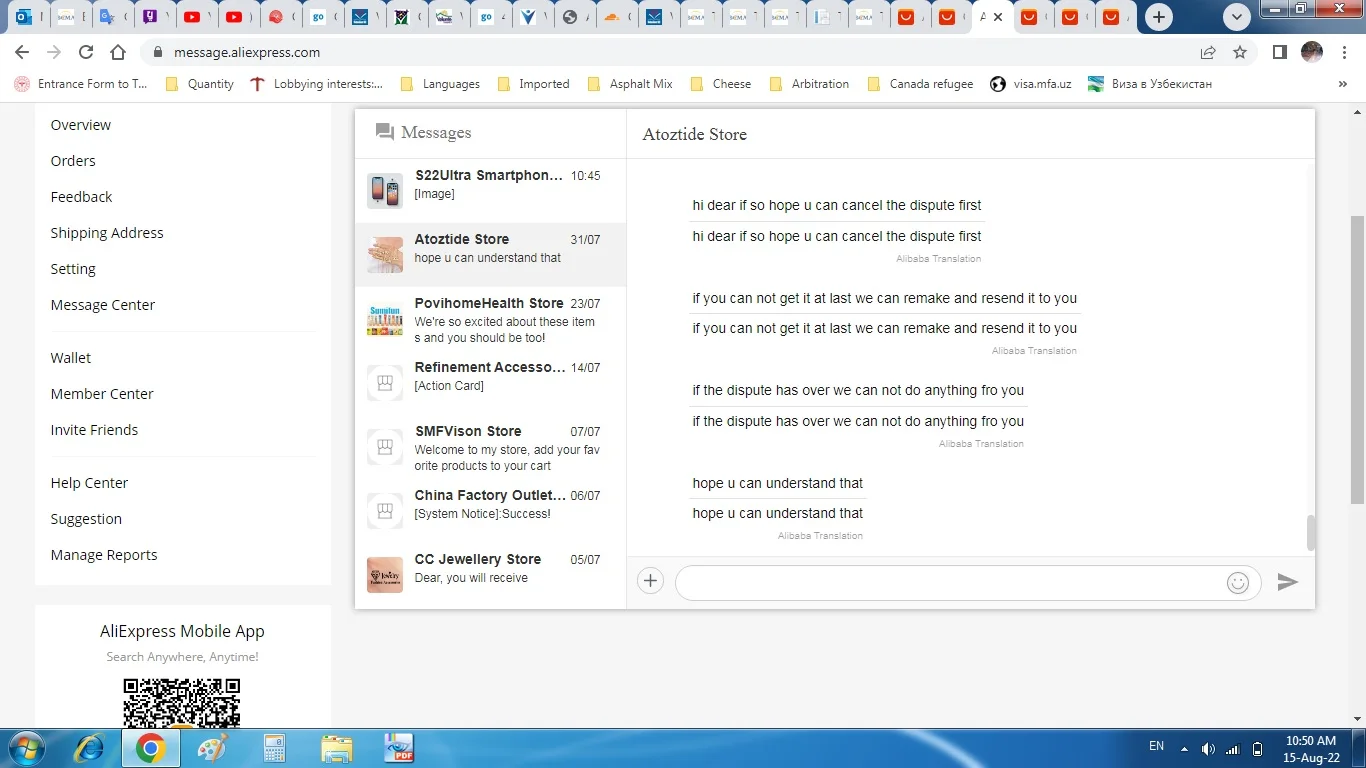Show hidden system tray icons
This screenshot has height=768, width=1366.
click(x=1185, y=749)
